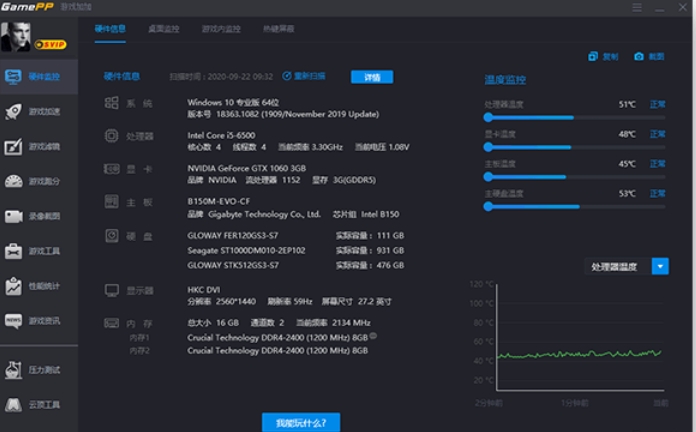Screen dimensions: 696x432
Task: Click the 我能玩什么? button
Action: click(301, 422)
